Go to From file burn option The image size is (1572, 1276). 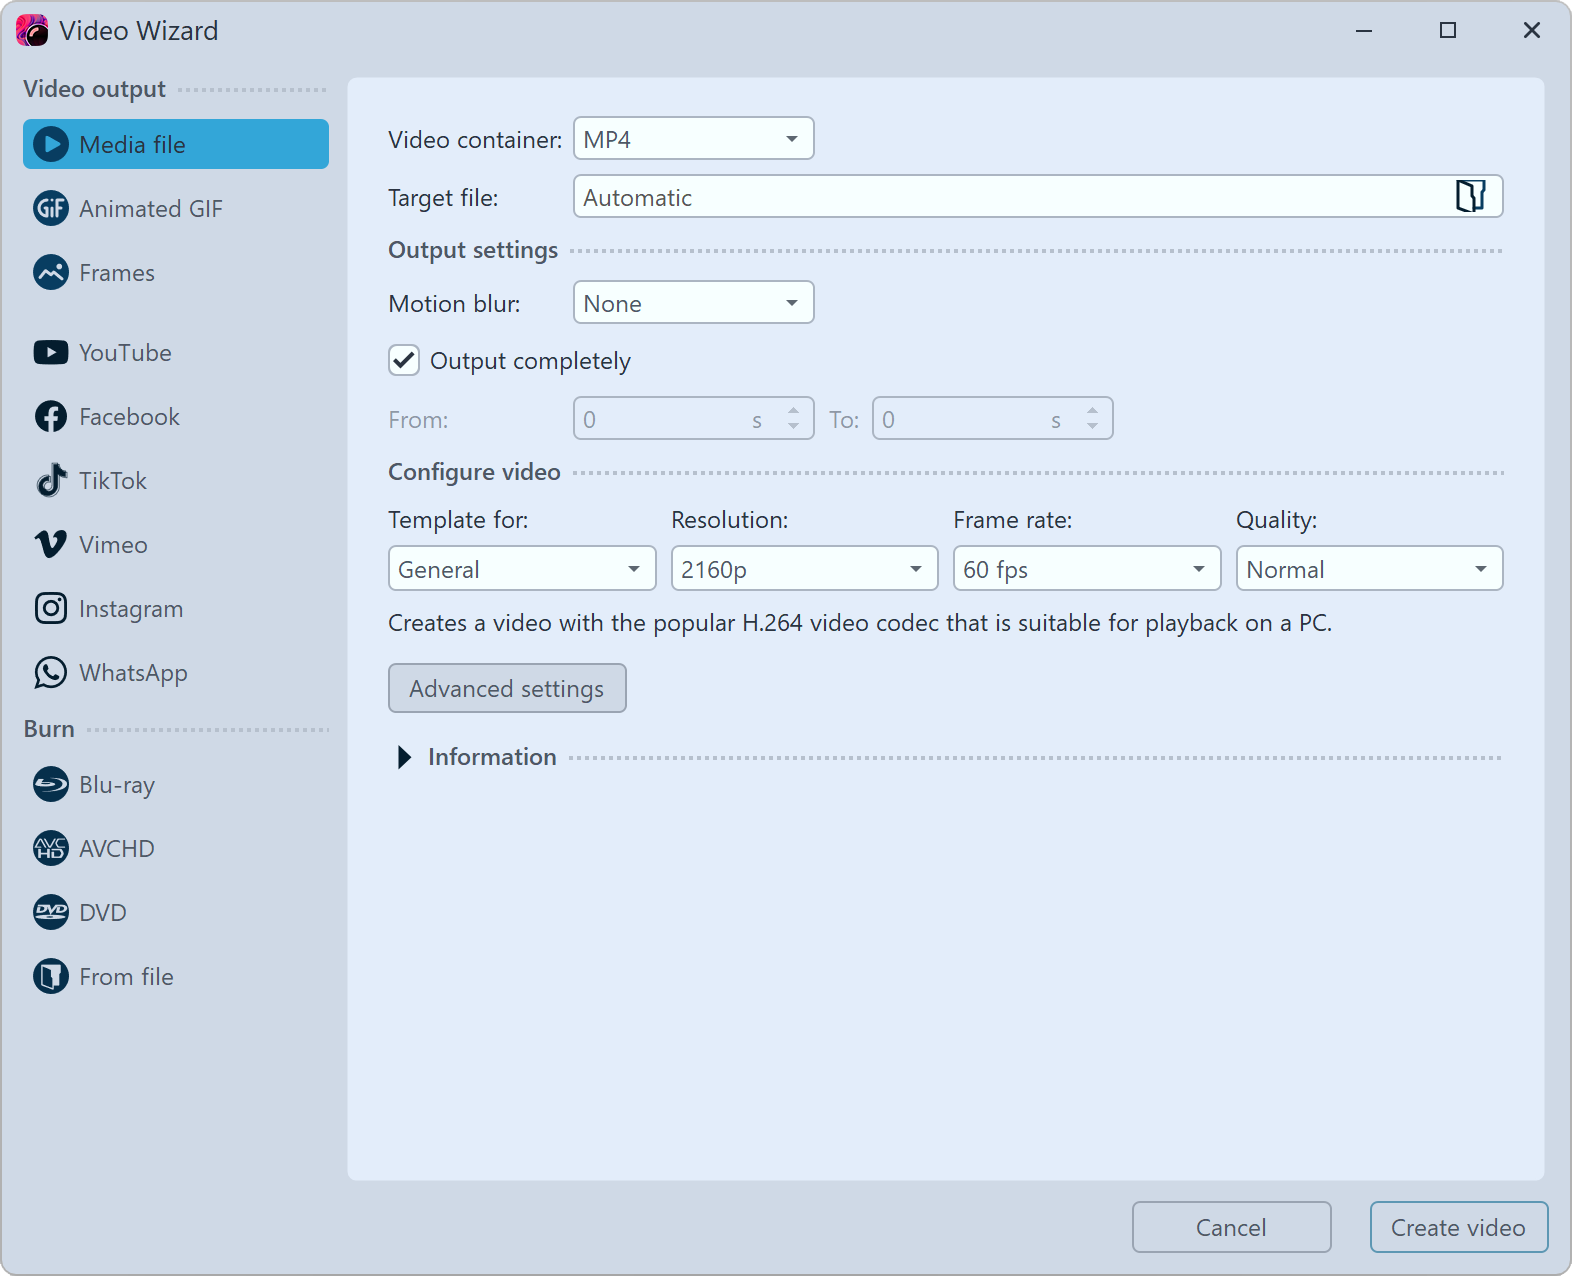point(176,977)
